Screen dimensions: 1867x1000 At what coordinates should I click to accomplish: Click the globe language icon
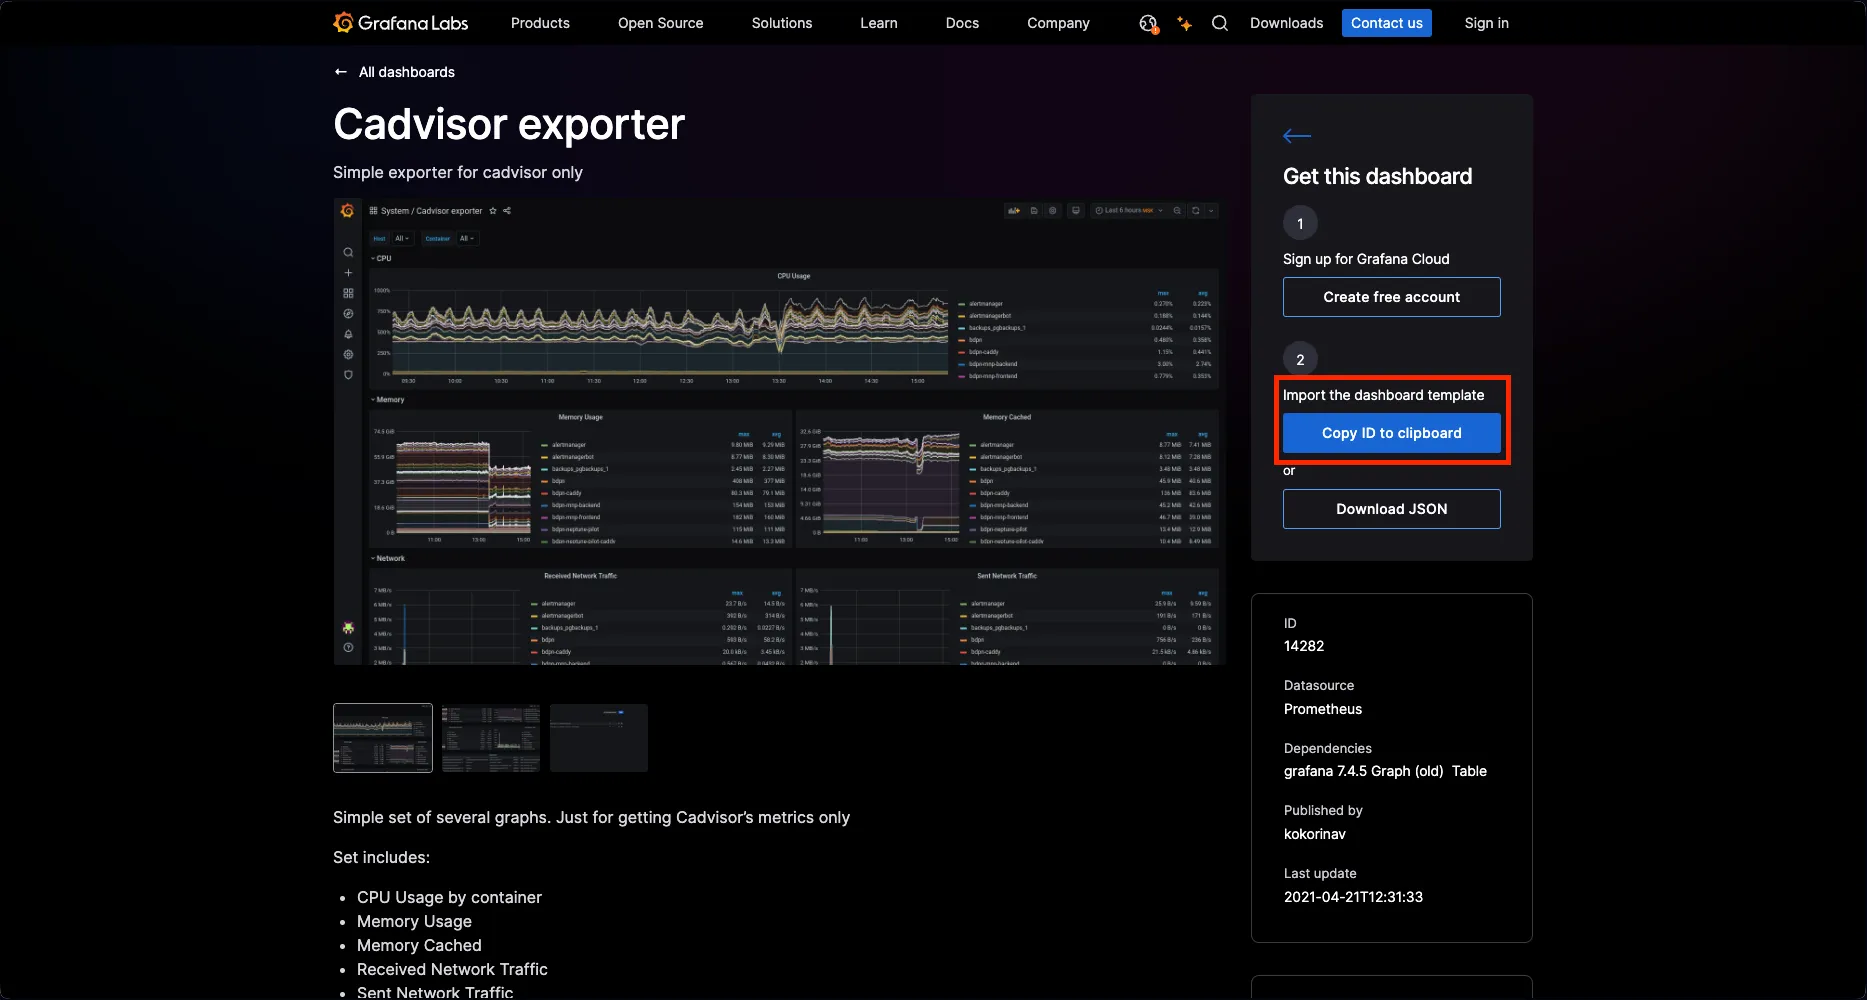pyautogui.click(x=1148, y=23)
